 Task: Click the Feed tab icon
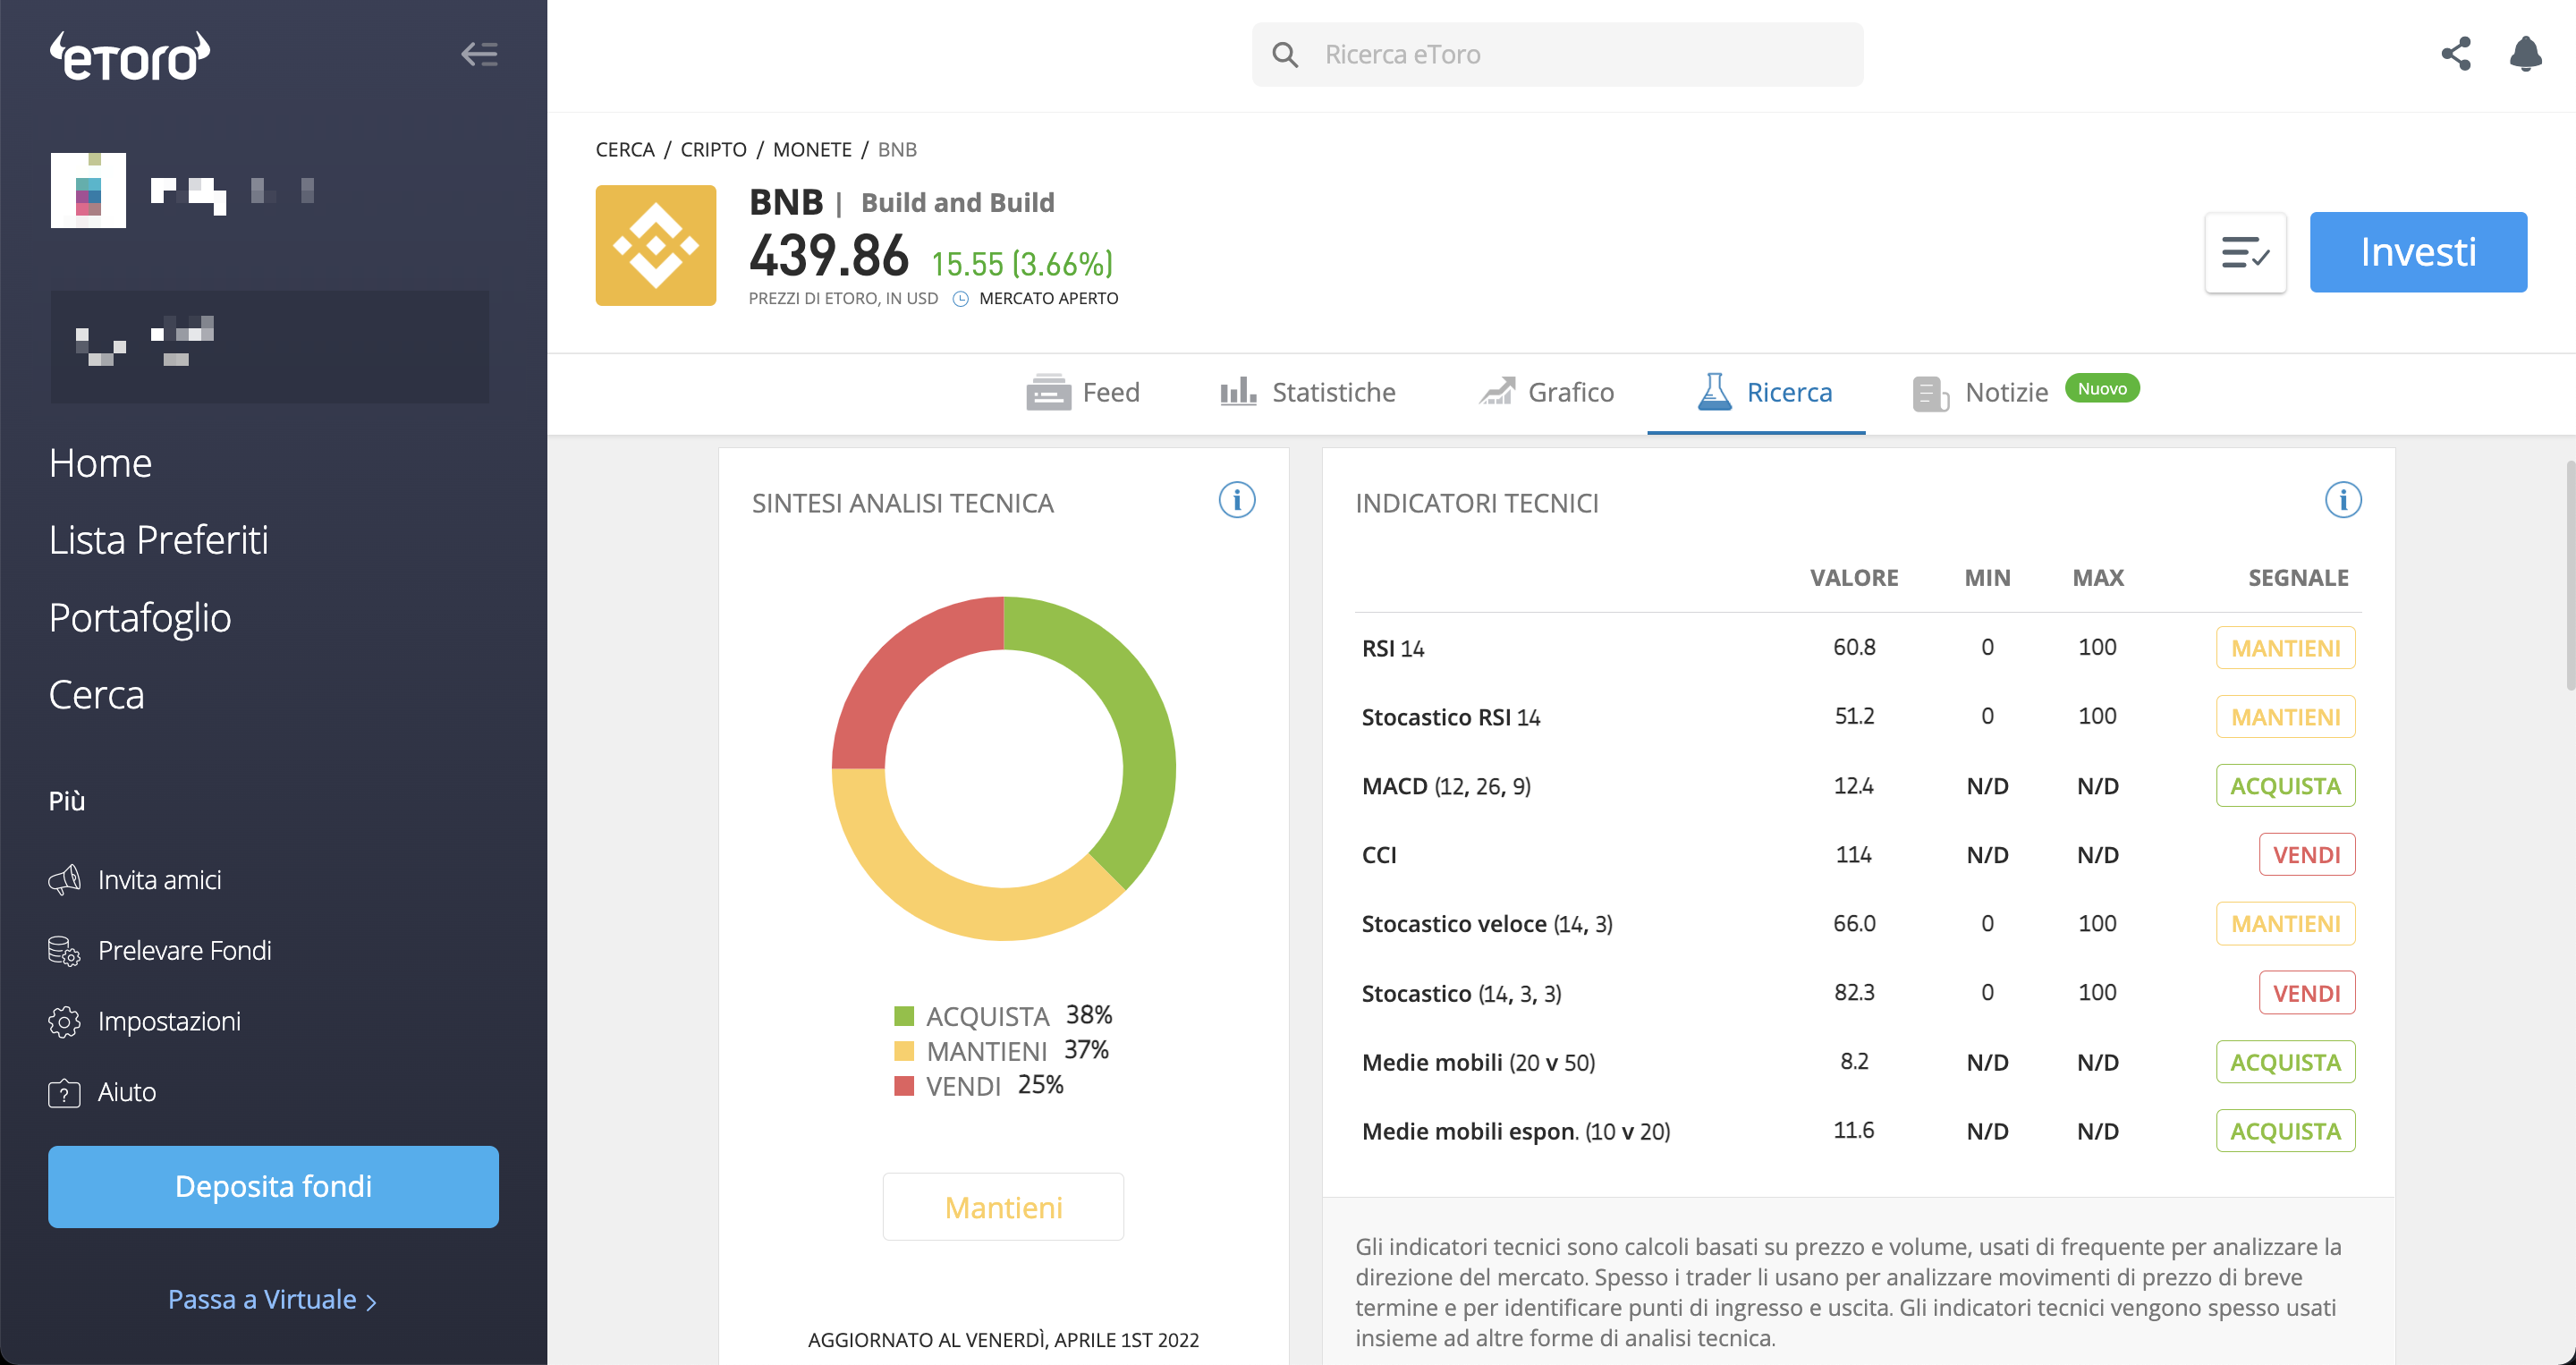[x=1048, y=392]
